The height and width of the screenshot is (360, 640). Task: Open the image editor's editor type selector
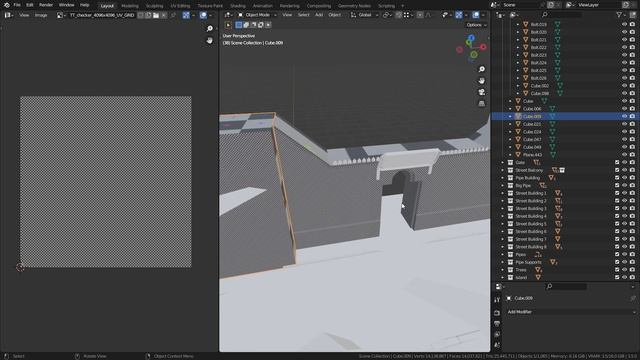tap(9, 15)
